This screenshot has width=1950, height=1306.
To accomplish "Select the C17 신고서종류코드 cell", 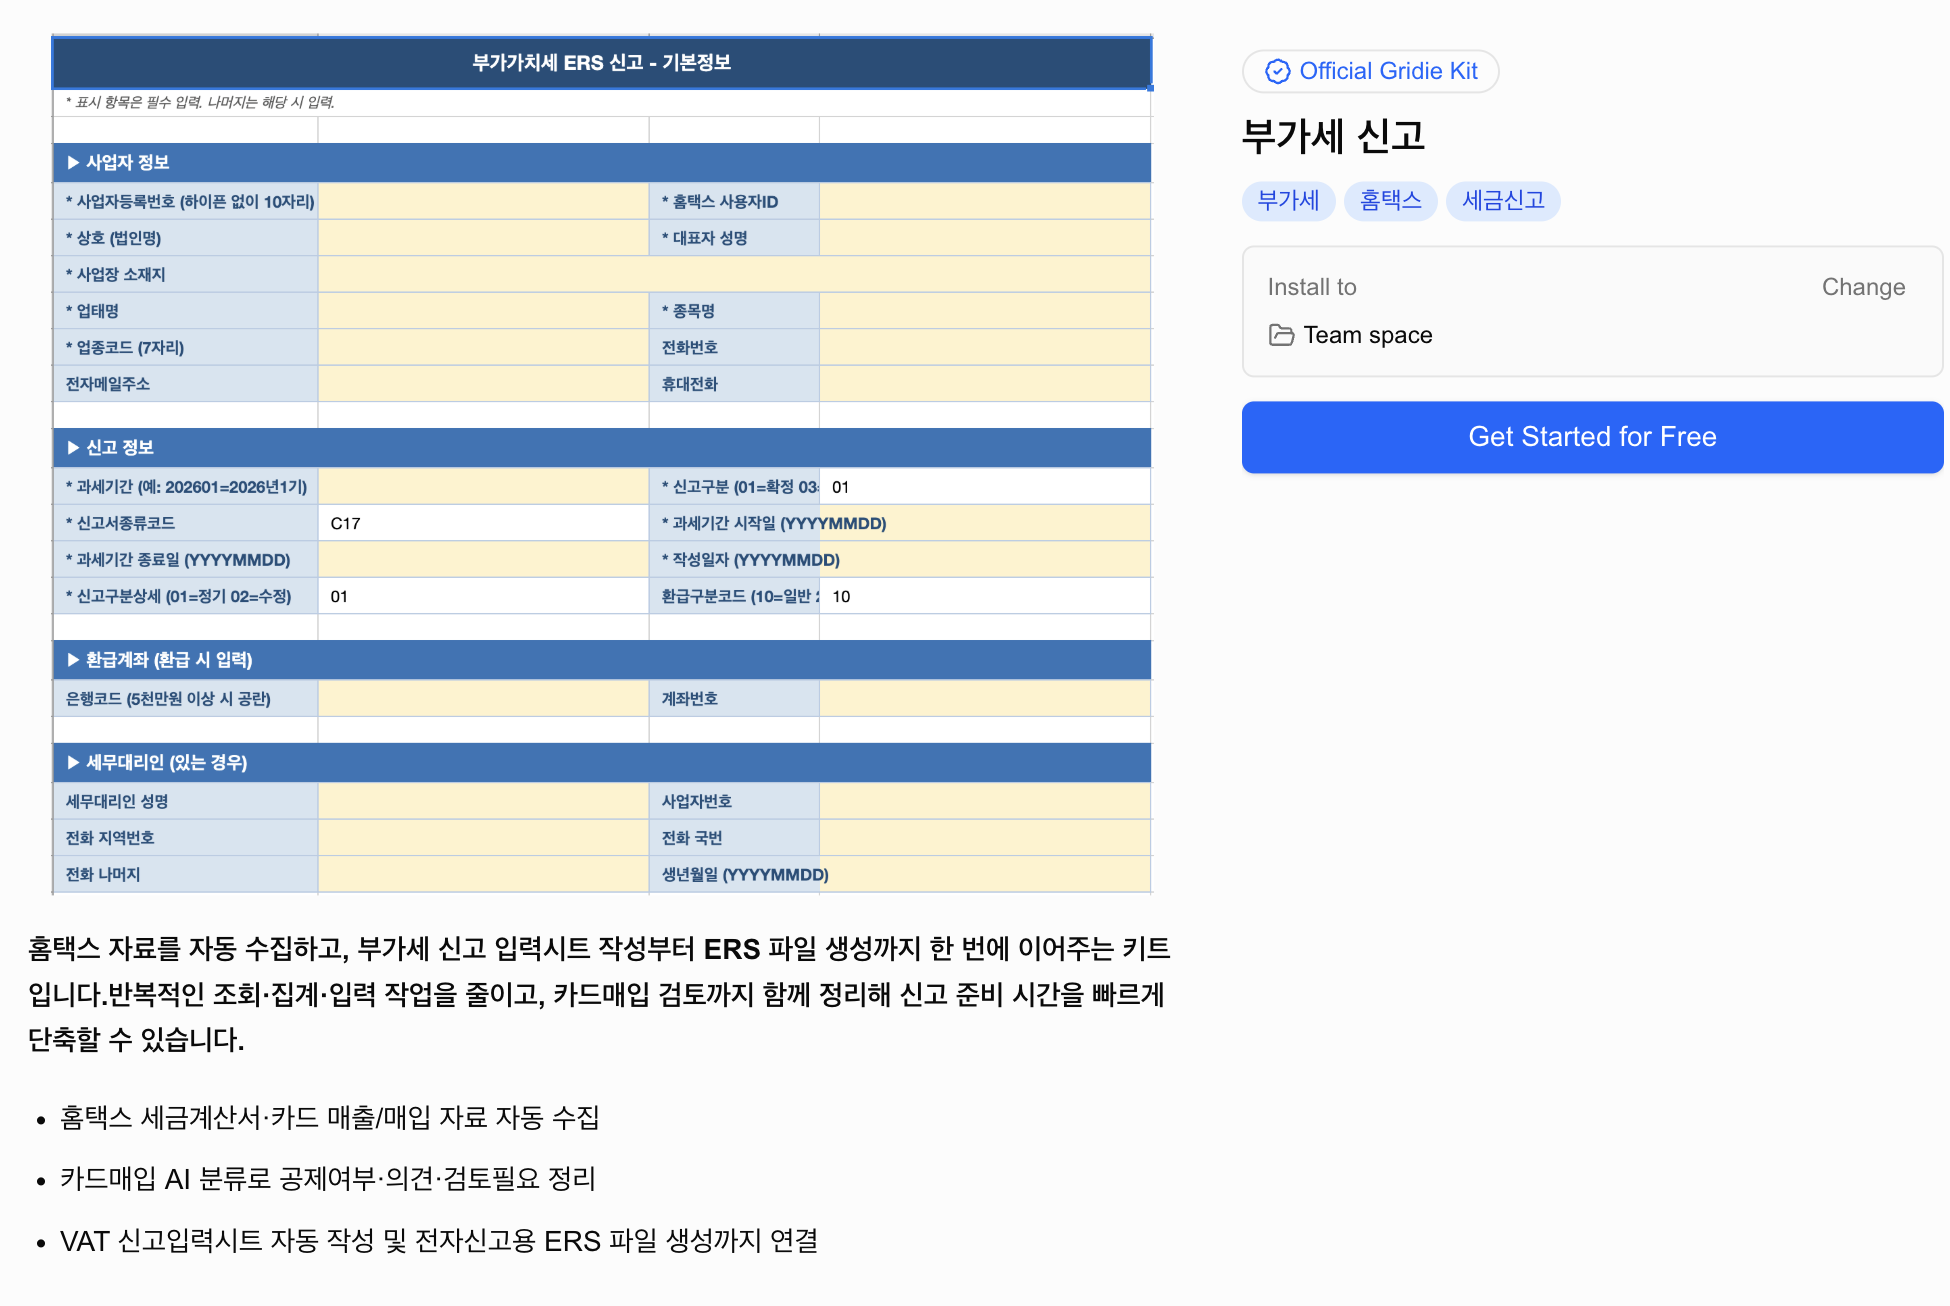I will coord(483,522).
